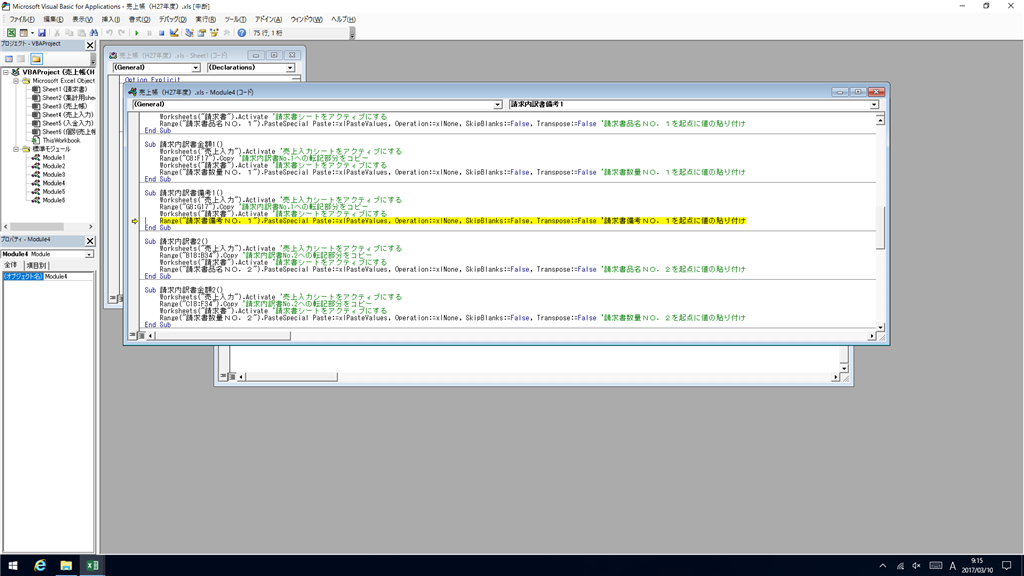This screenshot has height=576, width=1024.
Task: Open the 編集 (Edit) menu
Action: click(53, 20)
